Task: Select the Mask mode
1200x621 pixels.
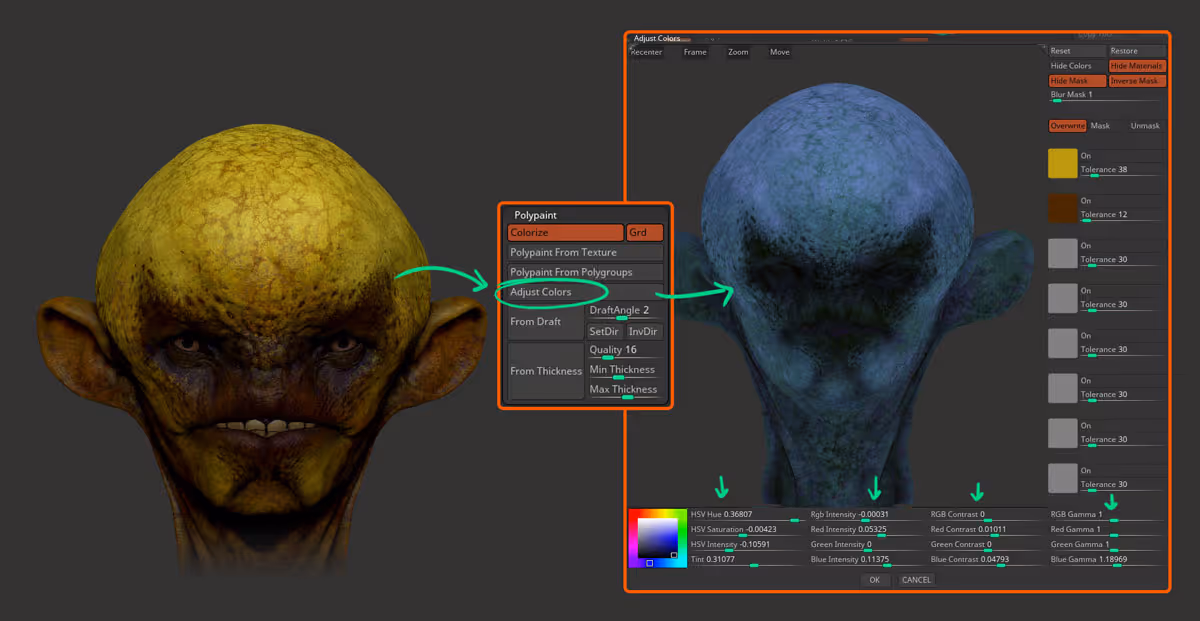Action: [1100, 126]
